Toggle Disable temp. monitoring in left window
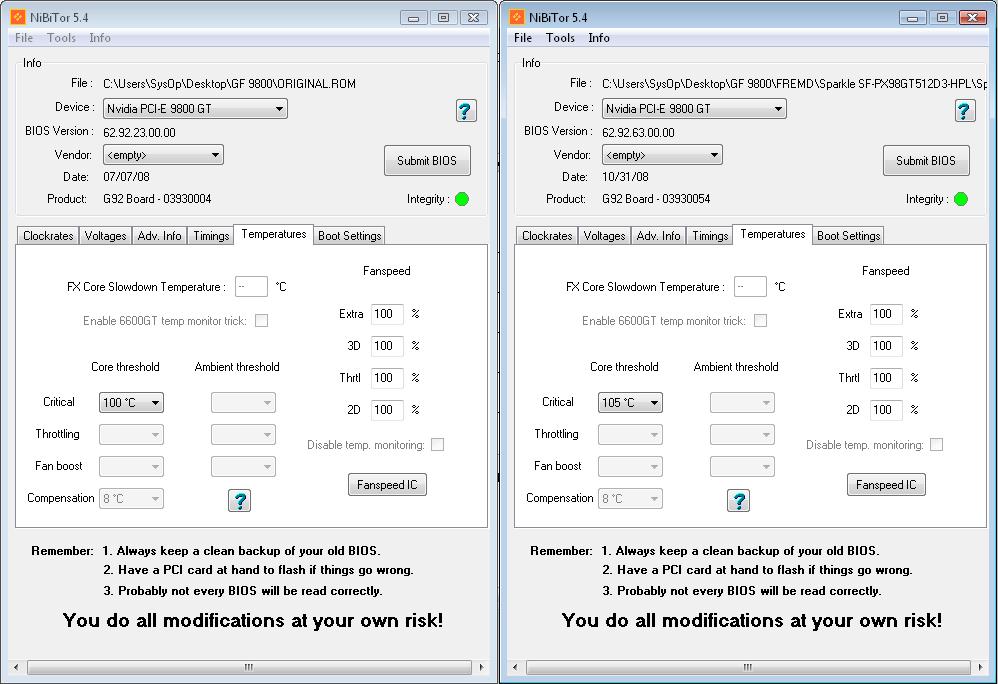The height and width of the screenshot is (684, 998). click(437, 445)
